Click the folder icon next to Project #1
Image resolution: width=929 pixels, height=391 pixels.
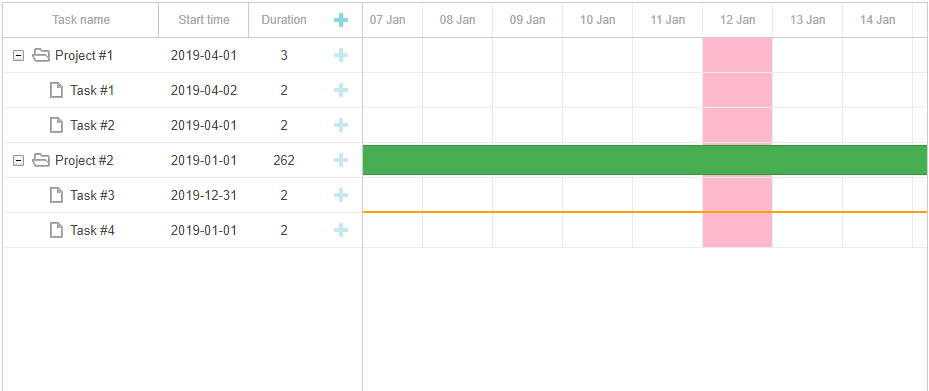coord(41,56)
